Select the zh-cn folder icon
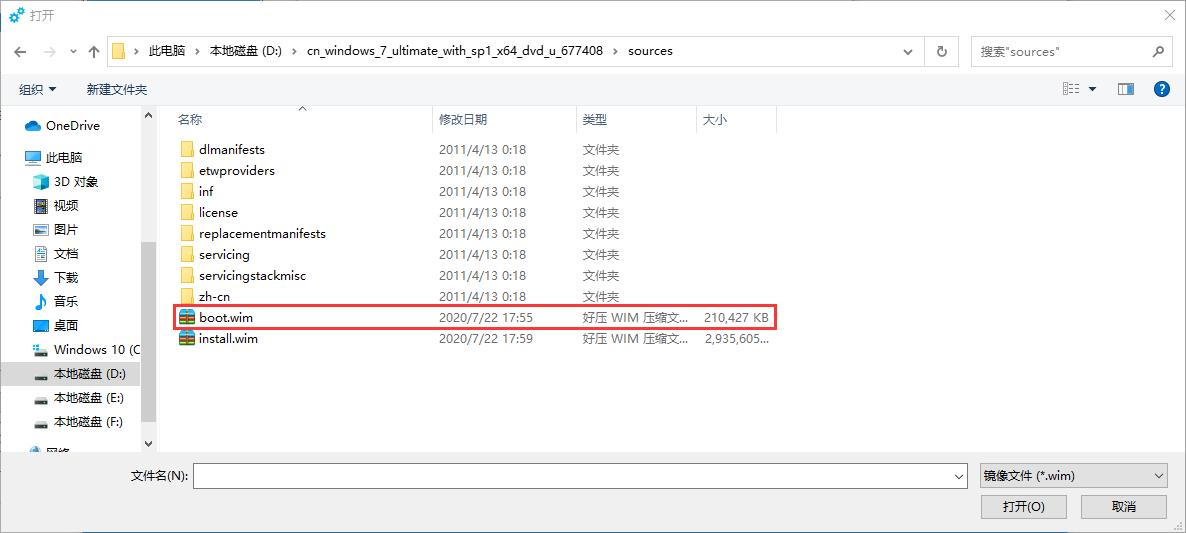1186x533 pixels. [188, 296]
